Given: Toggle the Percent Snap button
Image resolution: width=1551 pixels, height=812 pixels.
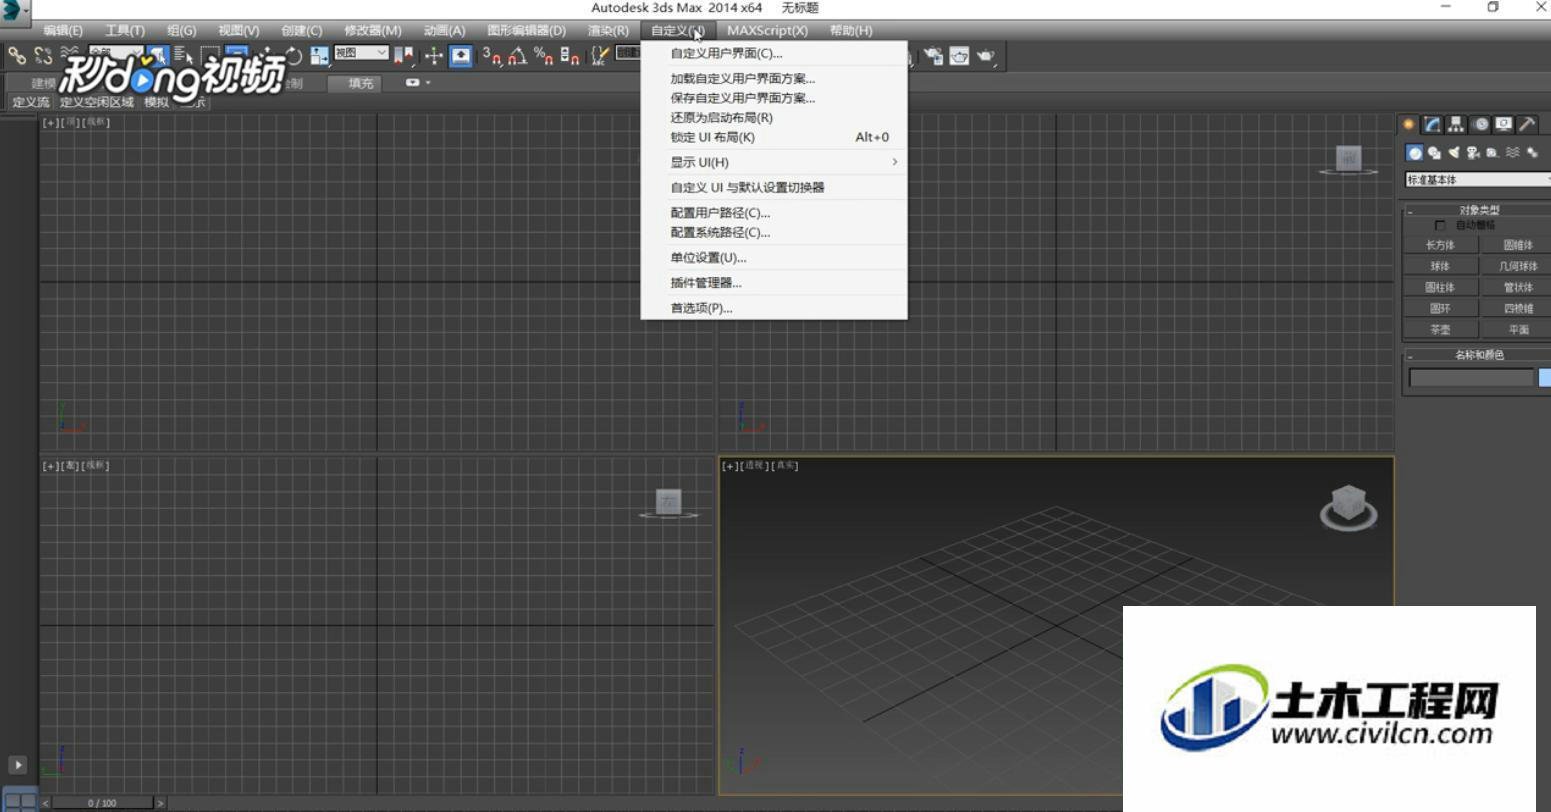Looking at the screenshot, I should click(545, 56).
